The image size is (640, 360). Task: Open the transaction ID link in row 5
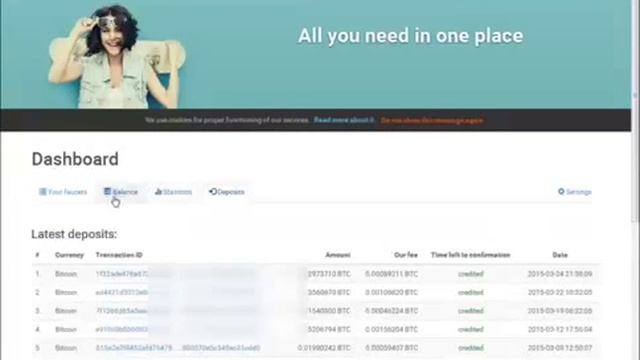[x=178, y=348]
